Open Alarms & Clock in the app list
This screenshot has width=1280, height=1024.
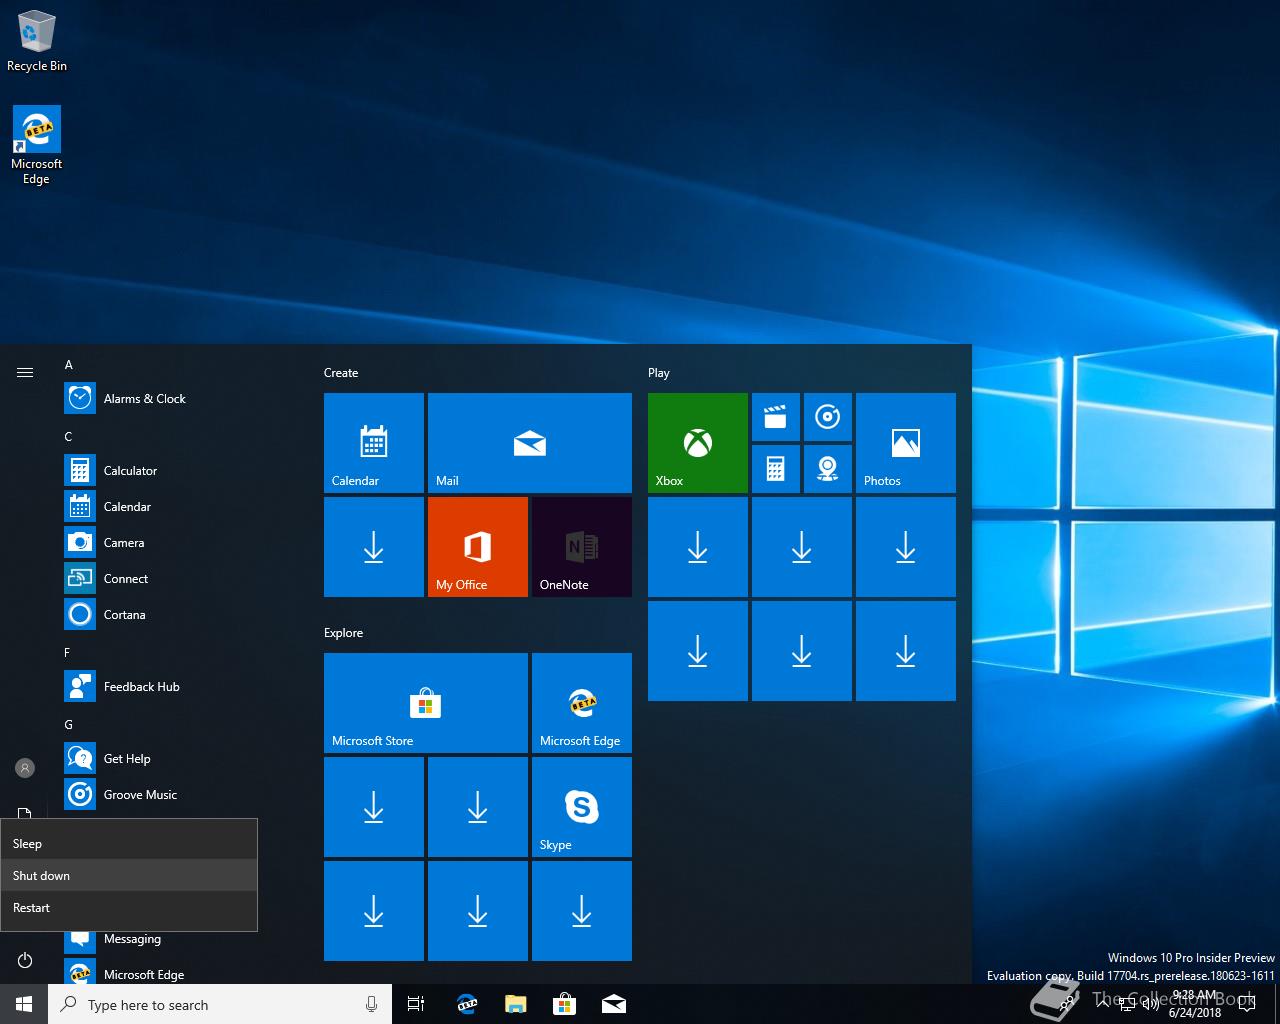(180, 398)
